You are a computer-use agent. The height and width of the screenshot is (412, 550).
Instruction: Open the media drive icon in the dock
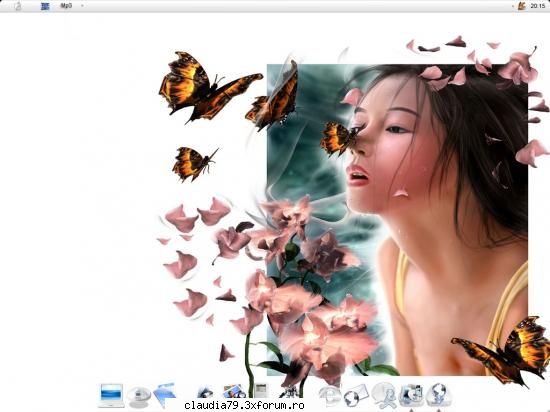411,395
